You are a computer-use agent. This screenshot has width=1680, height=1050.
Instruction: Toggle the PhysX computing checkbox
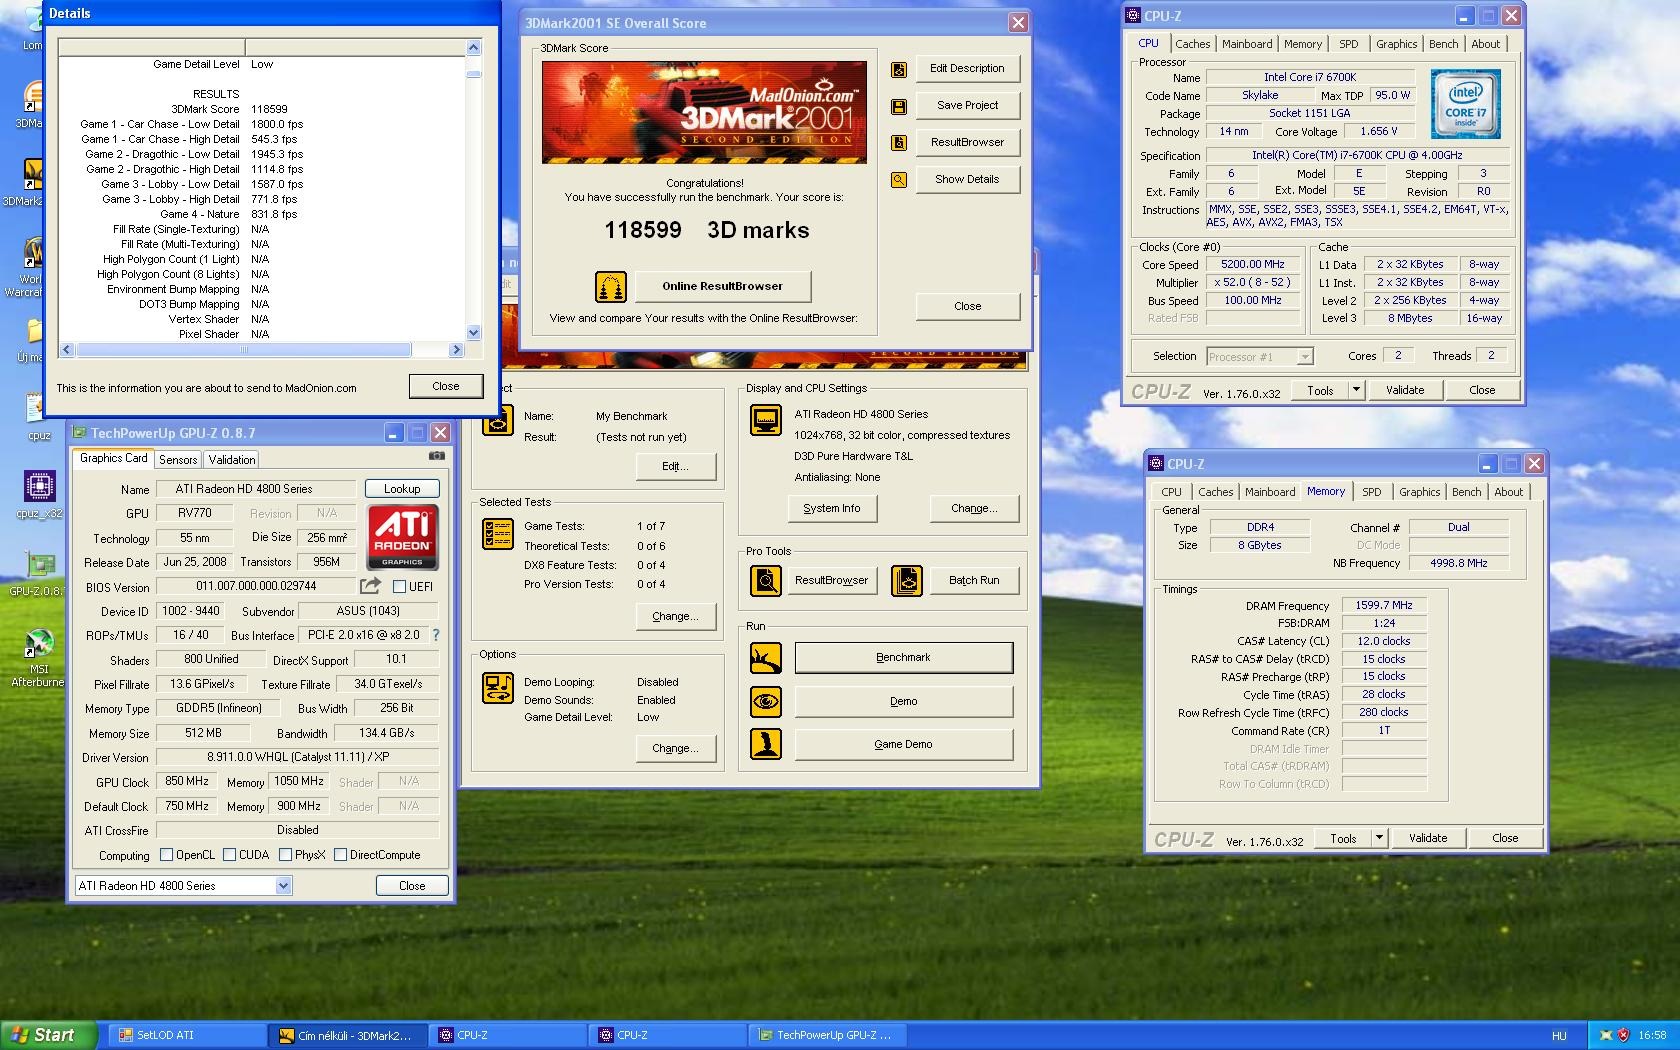286,855
